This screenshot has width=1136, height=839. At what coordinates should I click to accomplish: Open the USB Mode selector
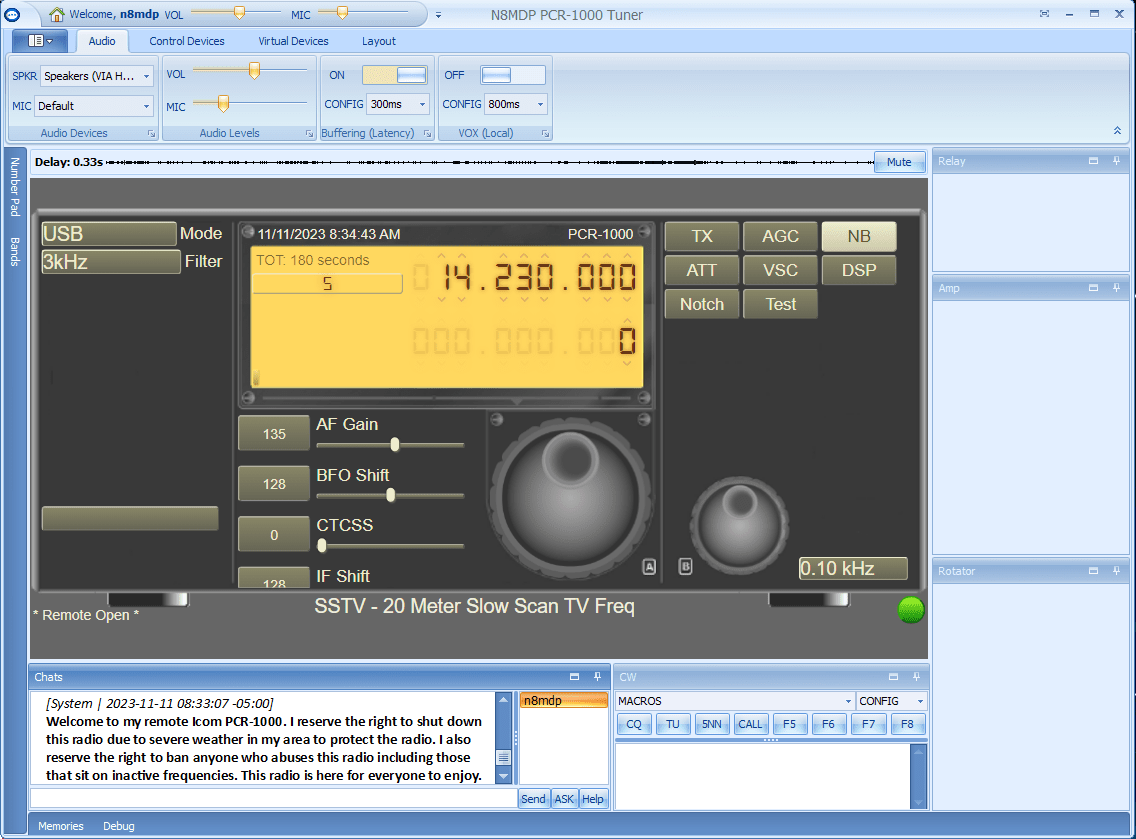tap(109, 233)
